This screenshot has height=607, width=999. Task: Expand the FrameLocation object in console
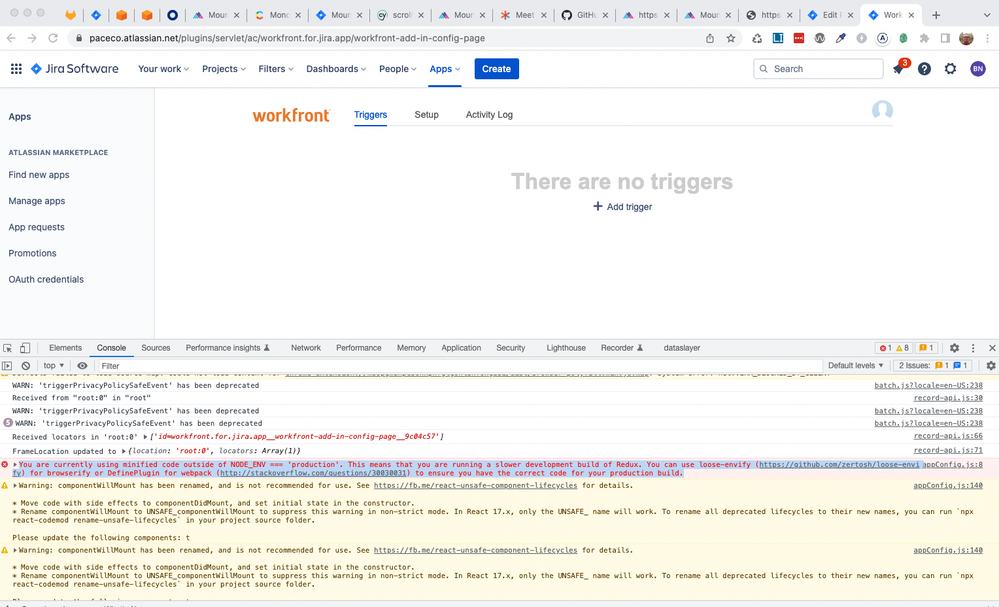[x=124, y=451]
